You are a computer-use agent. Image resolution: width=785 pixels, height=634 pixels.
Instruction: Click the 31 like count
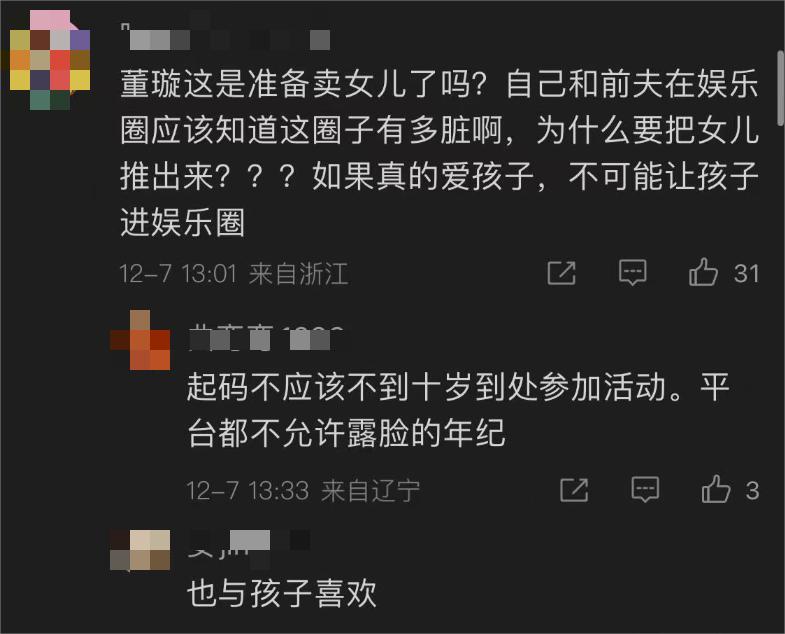tap(746, 273)
